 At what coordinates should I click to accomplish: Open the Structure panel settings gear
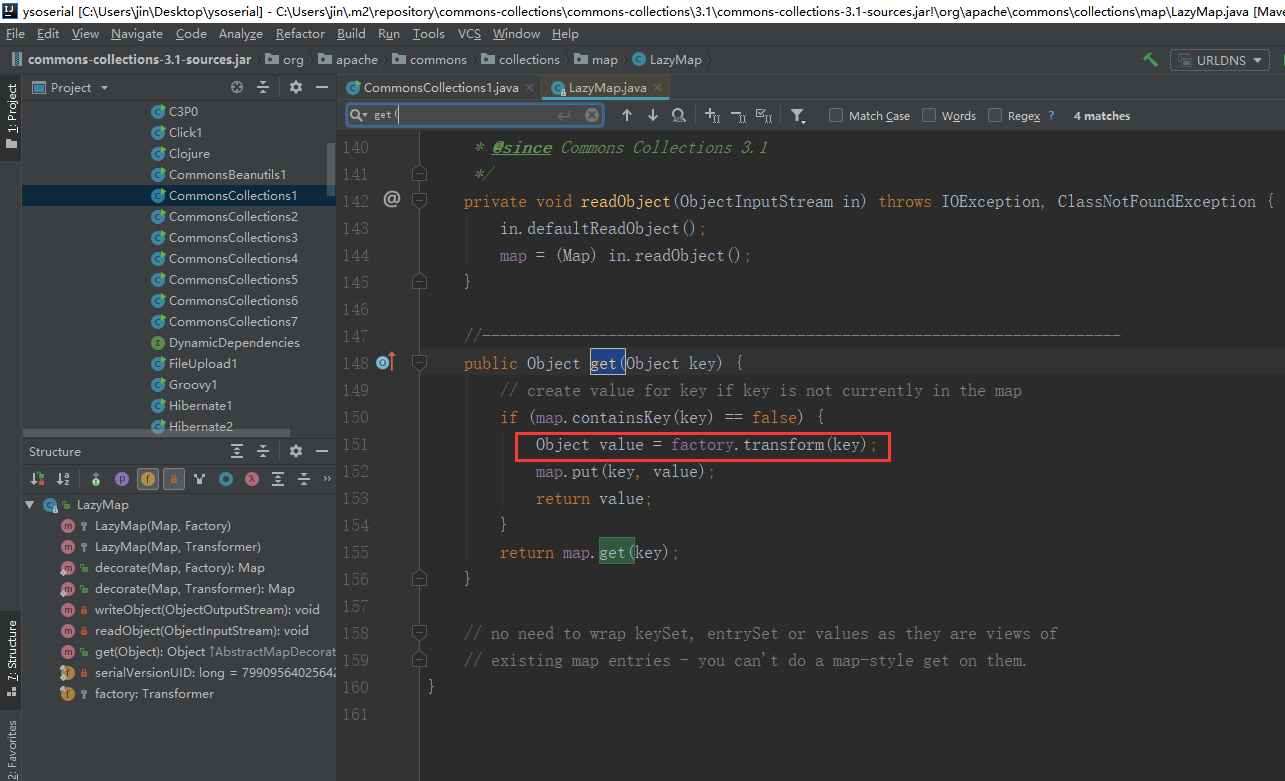pyautogui.click(x=295, y=451)
